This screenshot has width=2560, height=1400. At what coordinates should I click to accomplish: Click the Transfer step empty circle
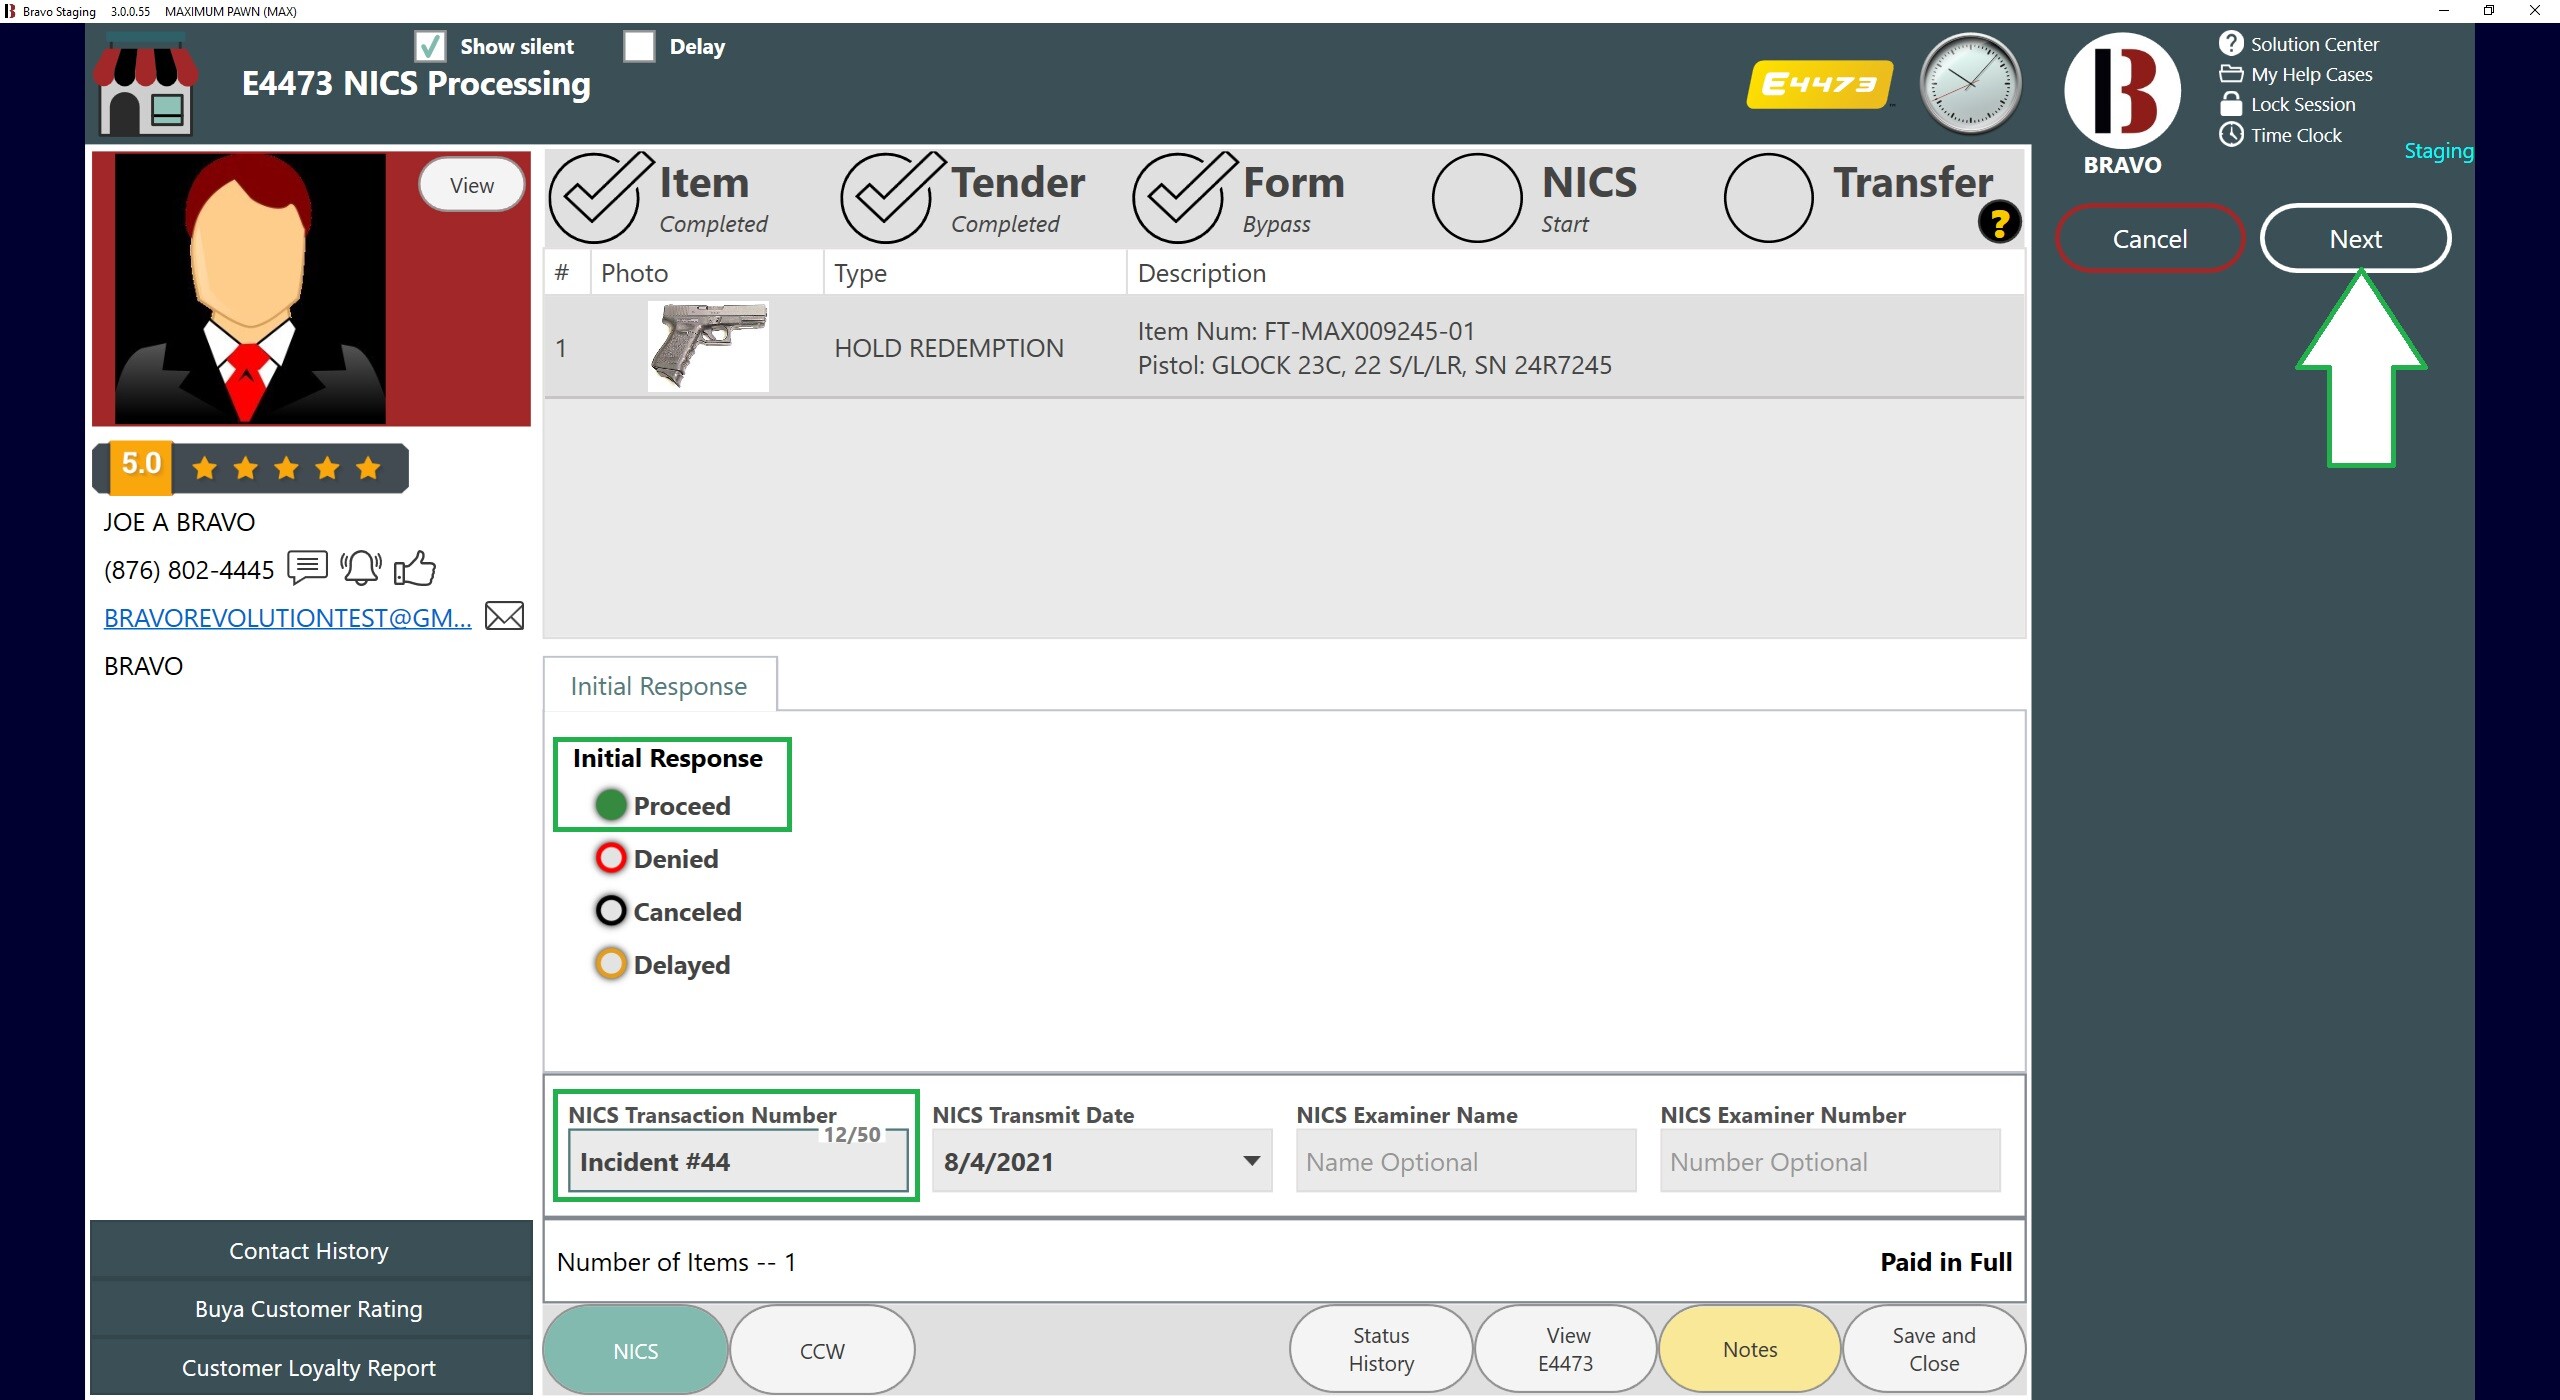coord(1768,197)
